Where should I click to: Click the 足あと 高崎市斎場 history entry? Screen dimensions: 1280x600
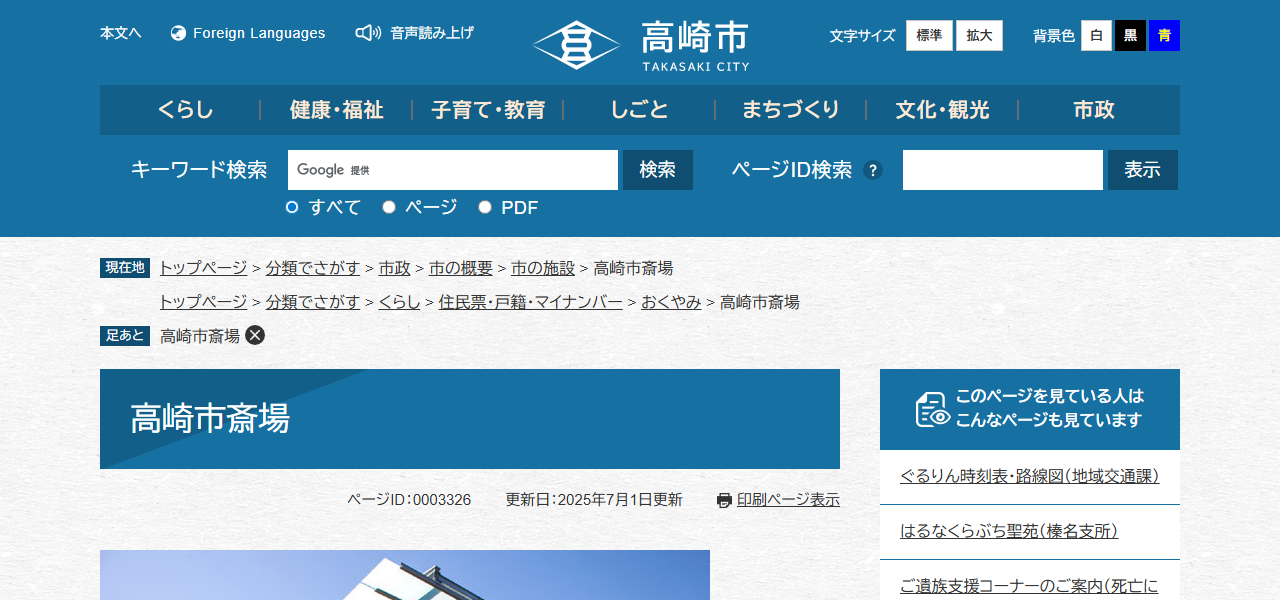200,336
